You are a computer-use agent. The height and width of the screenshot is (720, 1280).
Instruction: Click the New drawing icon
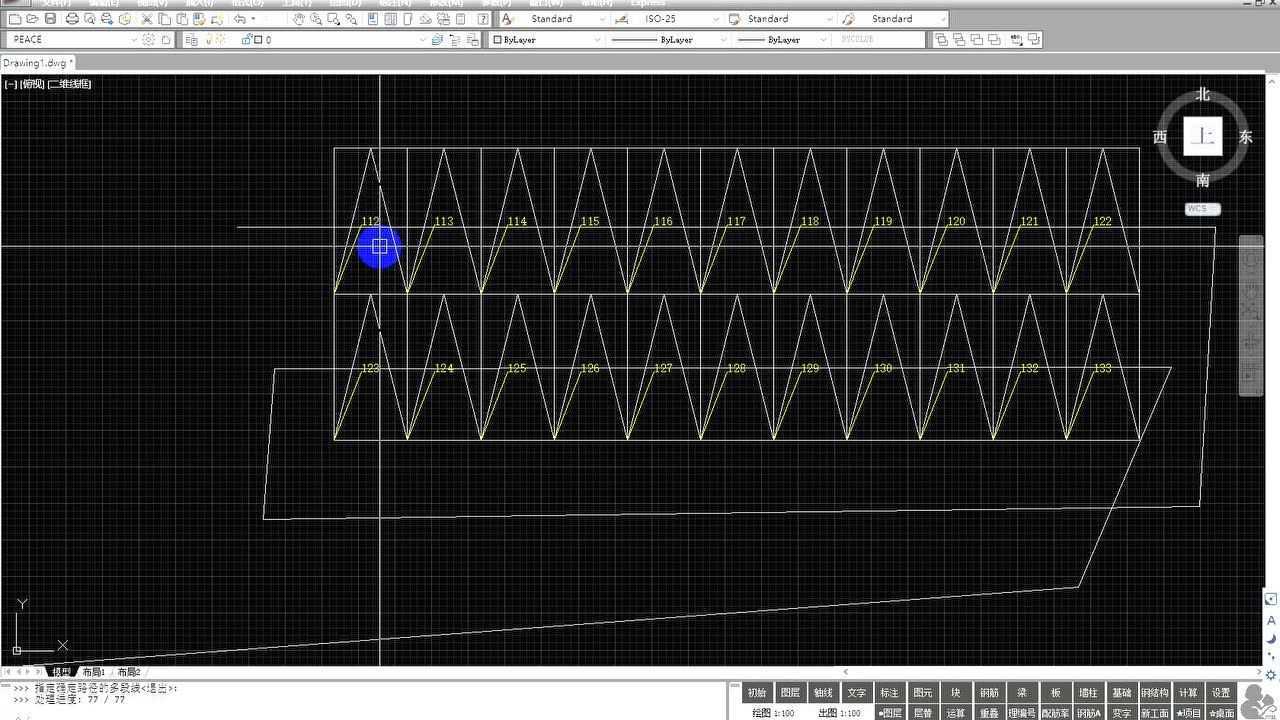[14, 19]
